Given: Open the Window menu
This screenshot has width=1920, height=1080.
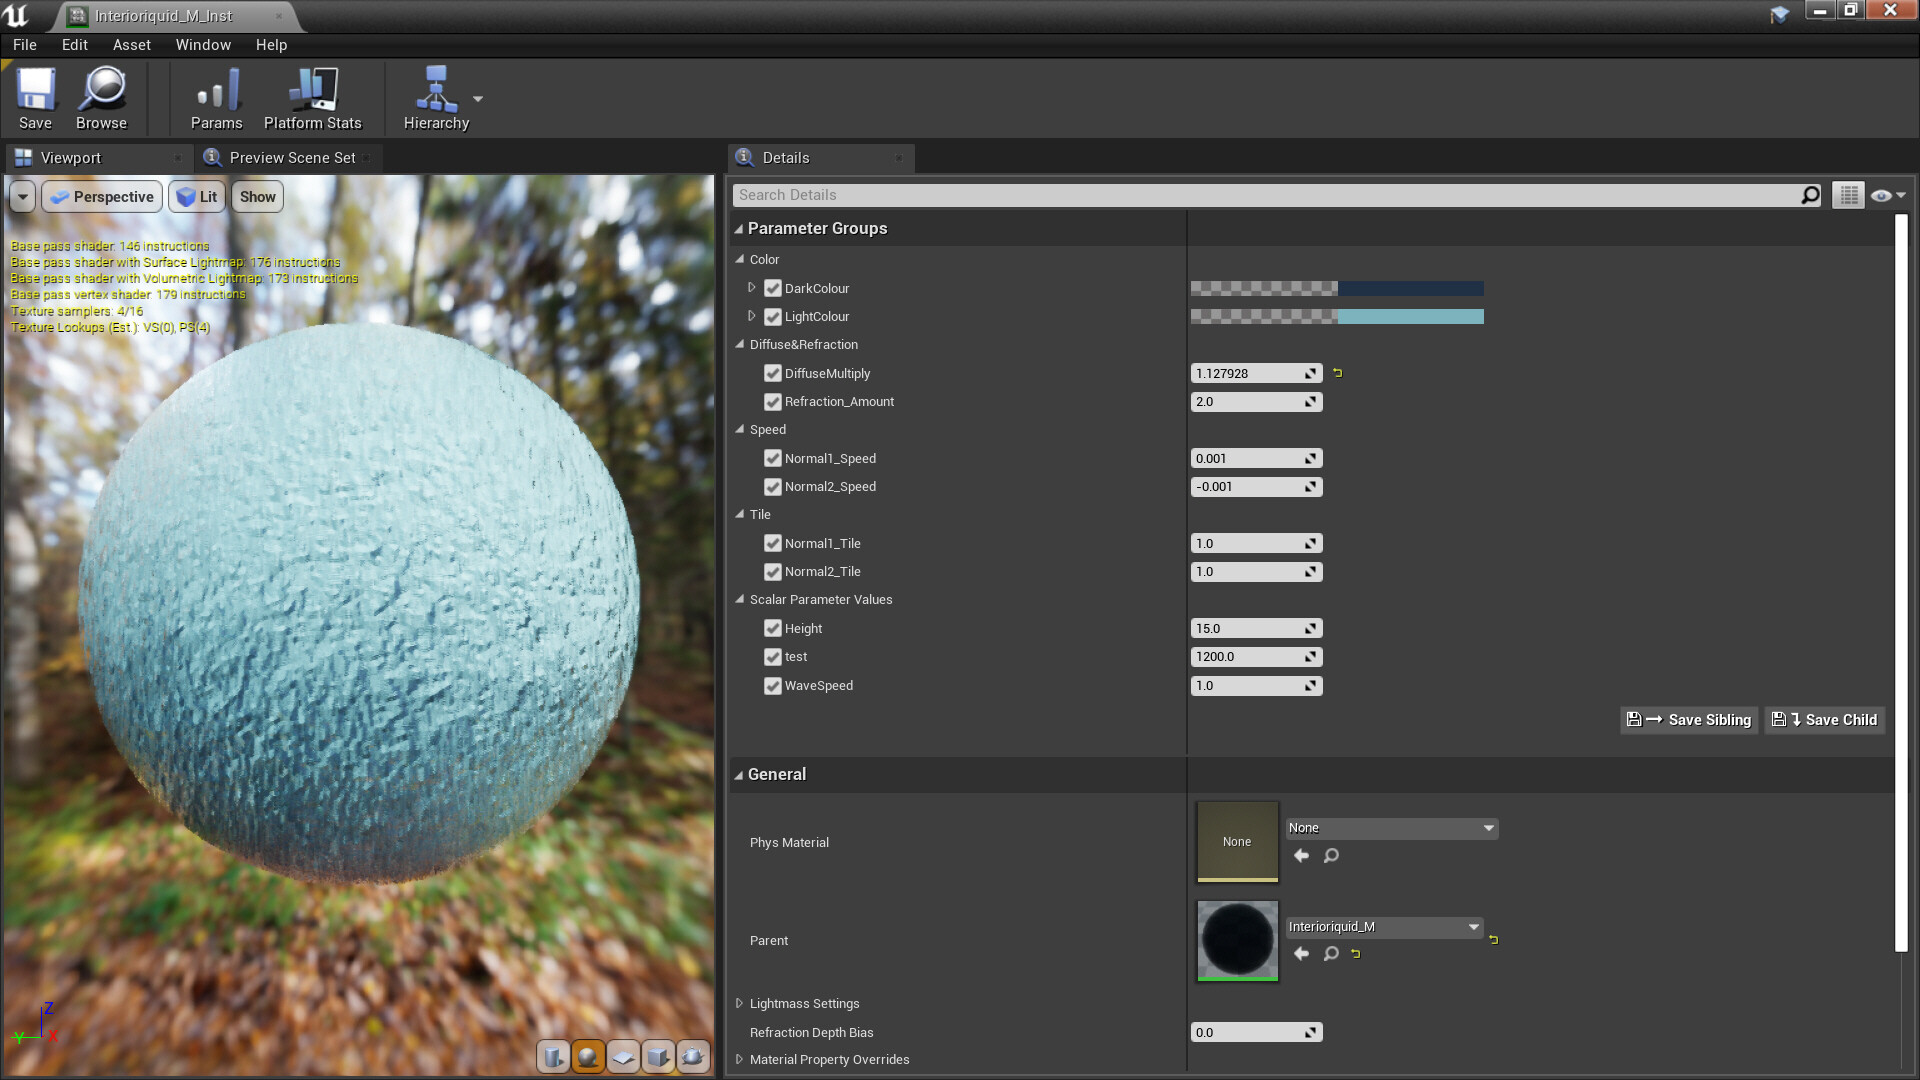Looking at the screenshot, I should 203,45.
